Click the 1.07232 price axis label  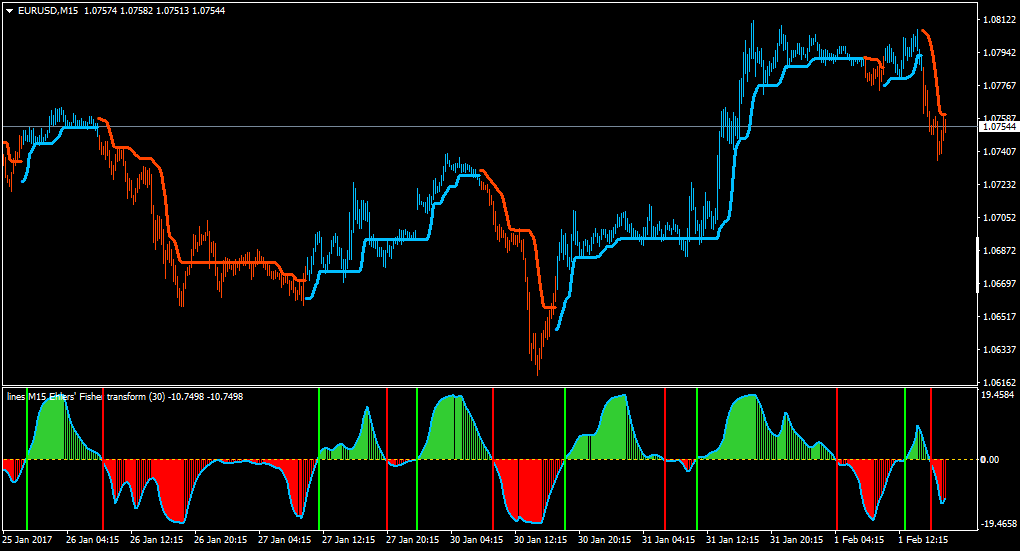pyautogui.click(x=999, y=185)
